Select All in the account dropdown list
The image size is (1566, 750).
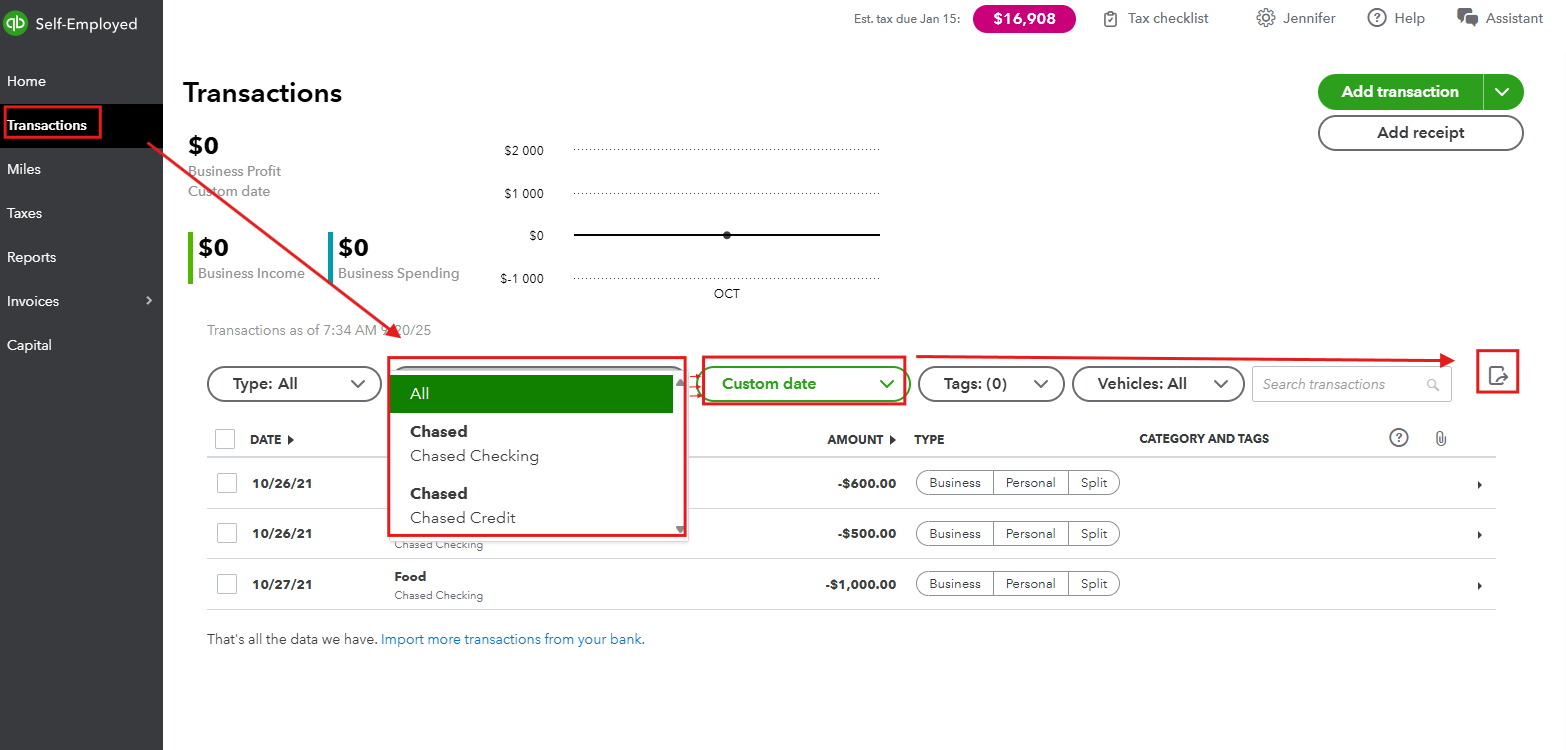531,394
